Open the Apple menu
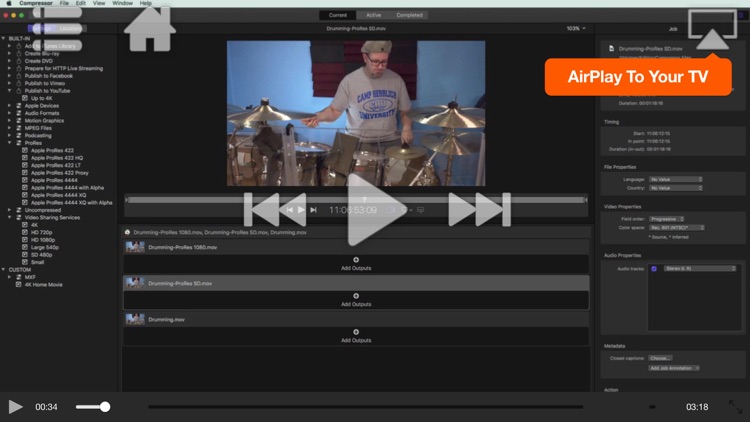The image size is (750, 422). click(9, 3)
